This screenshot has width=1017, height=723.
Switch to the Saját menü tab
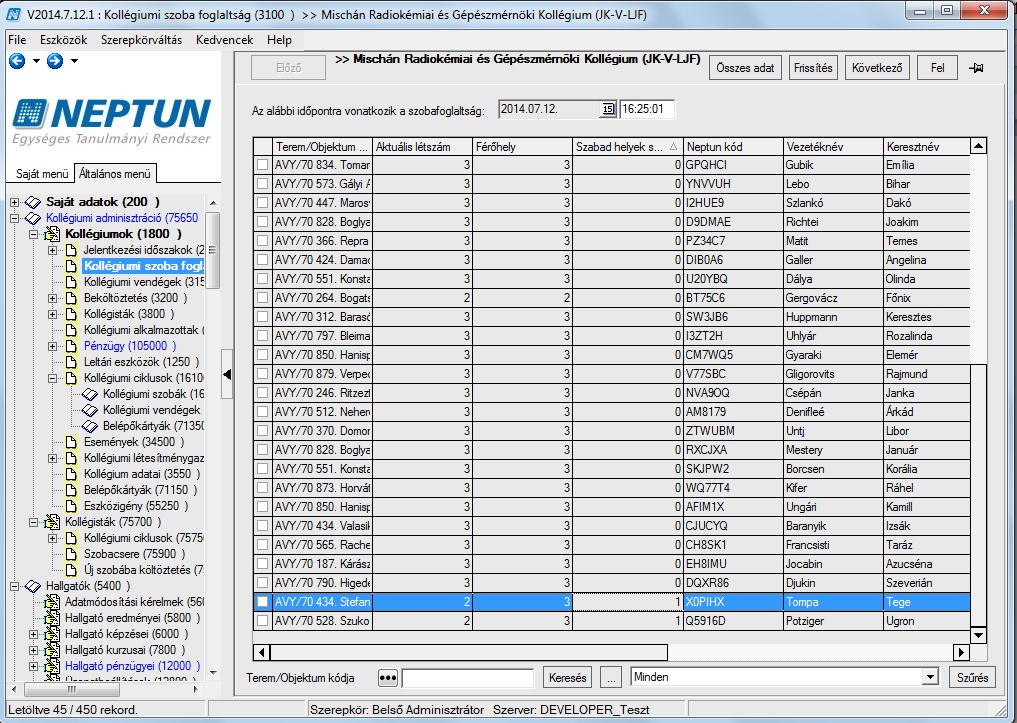tap(42, 174)
